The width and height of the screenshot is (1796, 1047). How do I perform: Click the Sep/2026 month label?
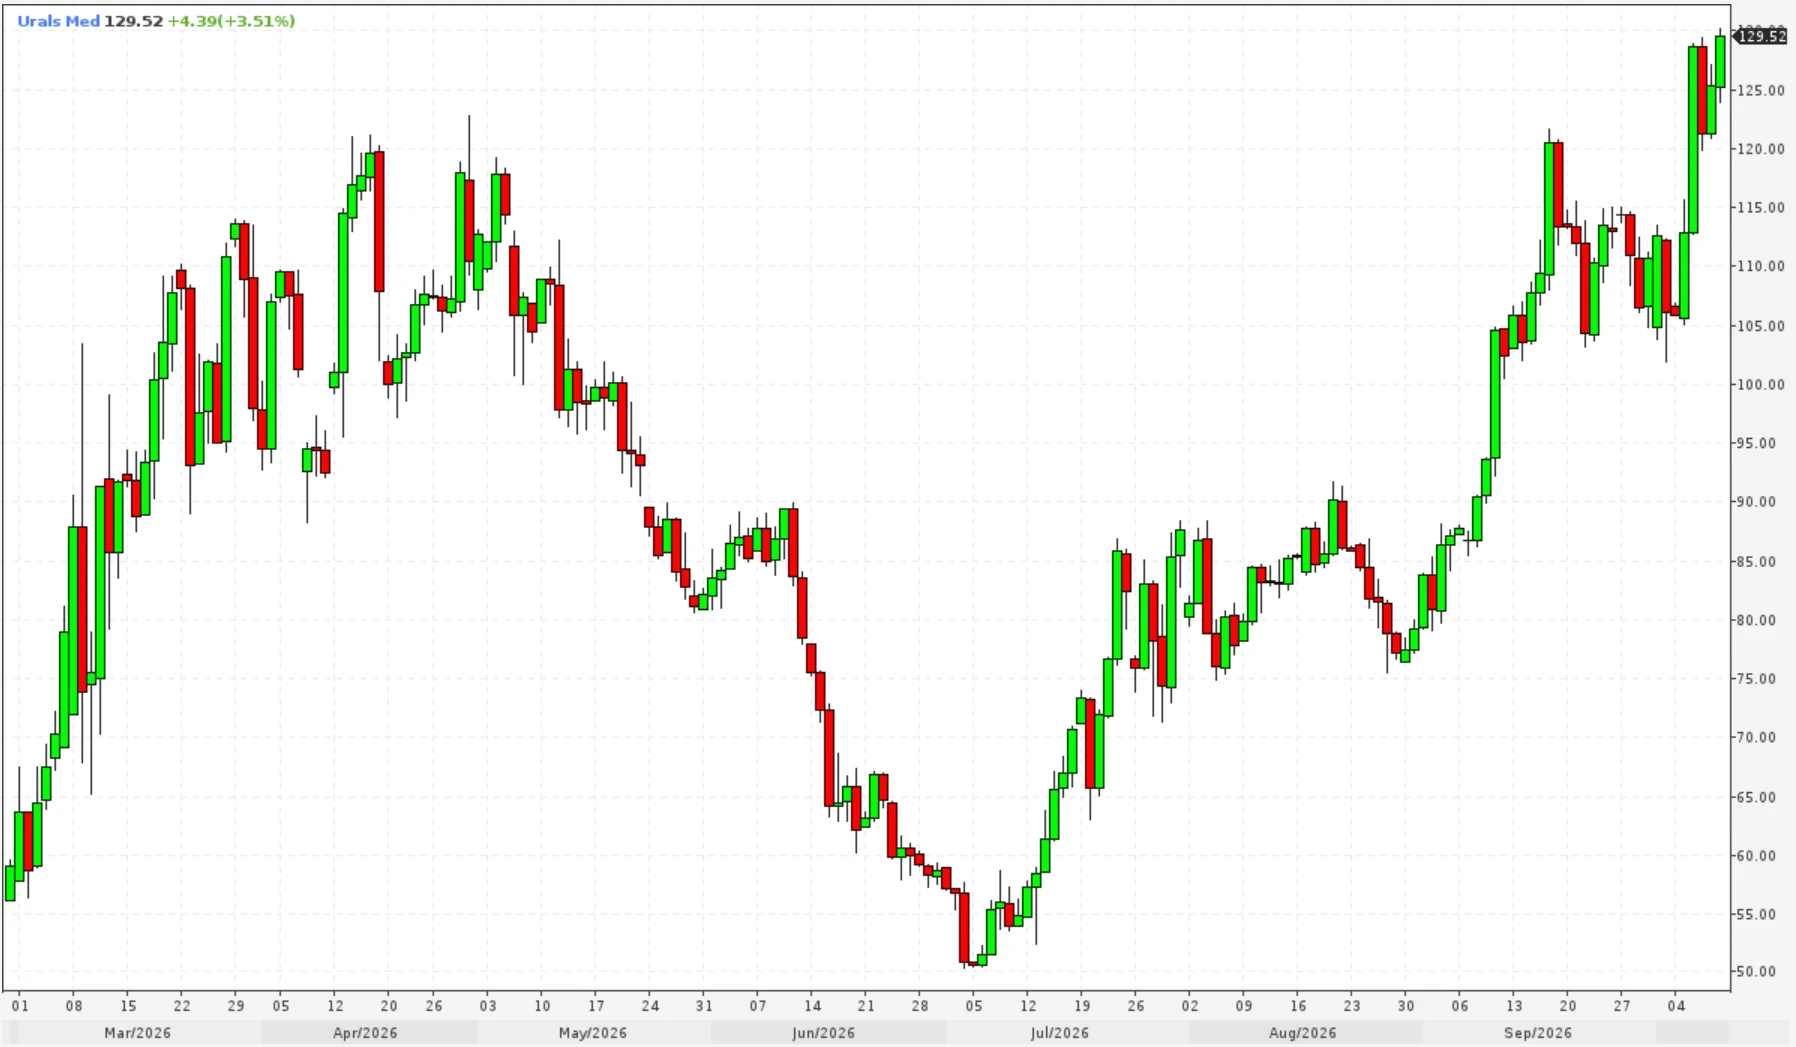[x=1538, y=1033]
